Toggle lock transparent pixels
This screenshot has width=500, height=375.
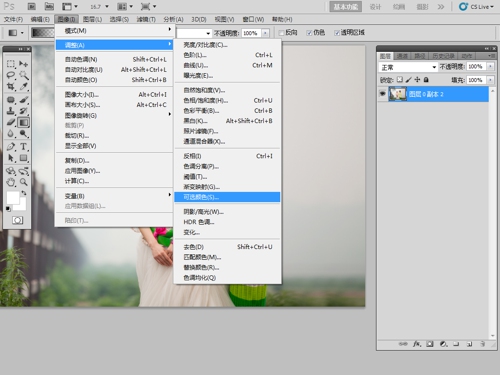399,80
